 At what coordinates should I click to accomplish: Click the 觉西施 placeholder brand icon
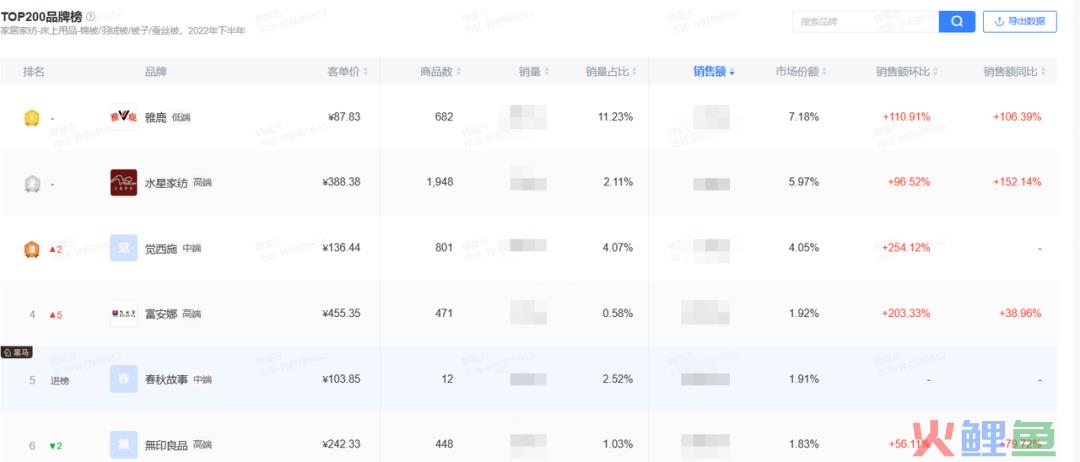[123, 249]
